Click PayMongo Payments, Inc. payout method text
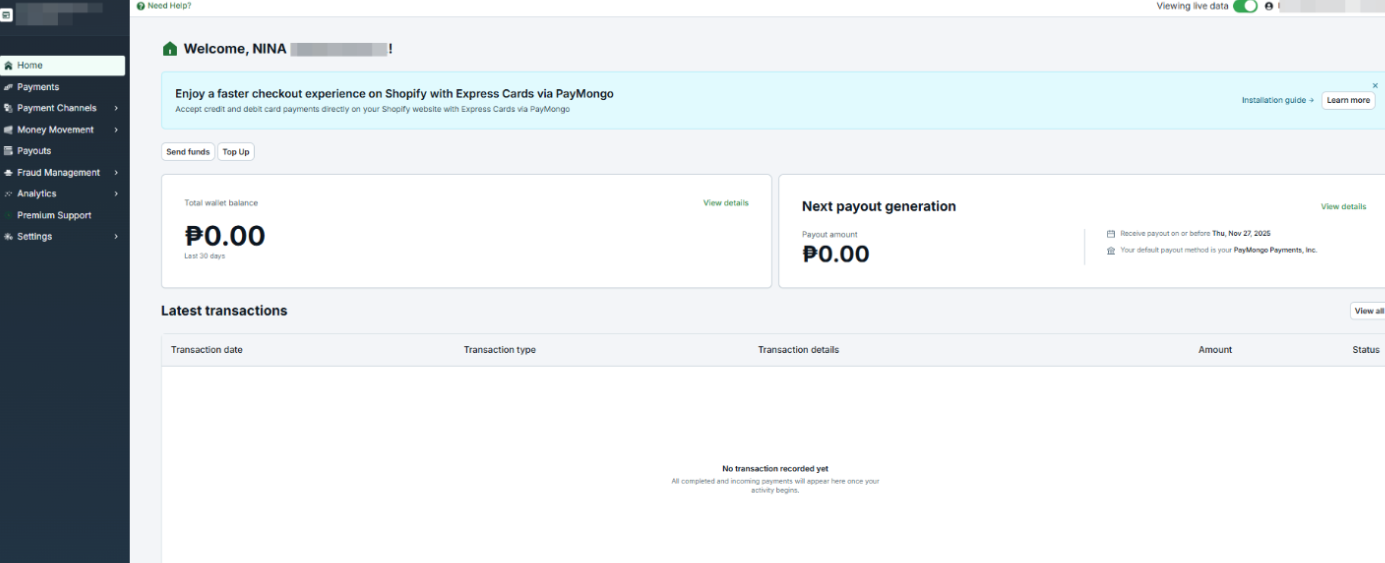This screenshot has width=1385, height=563. tap(1275, 250)
